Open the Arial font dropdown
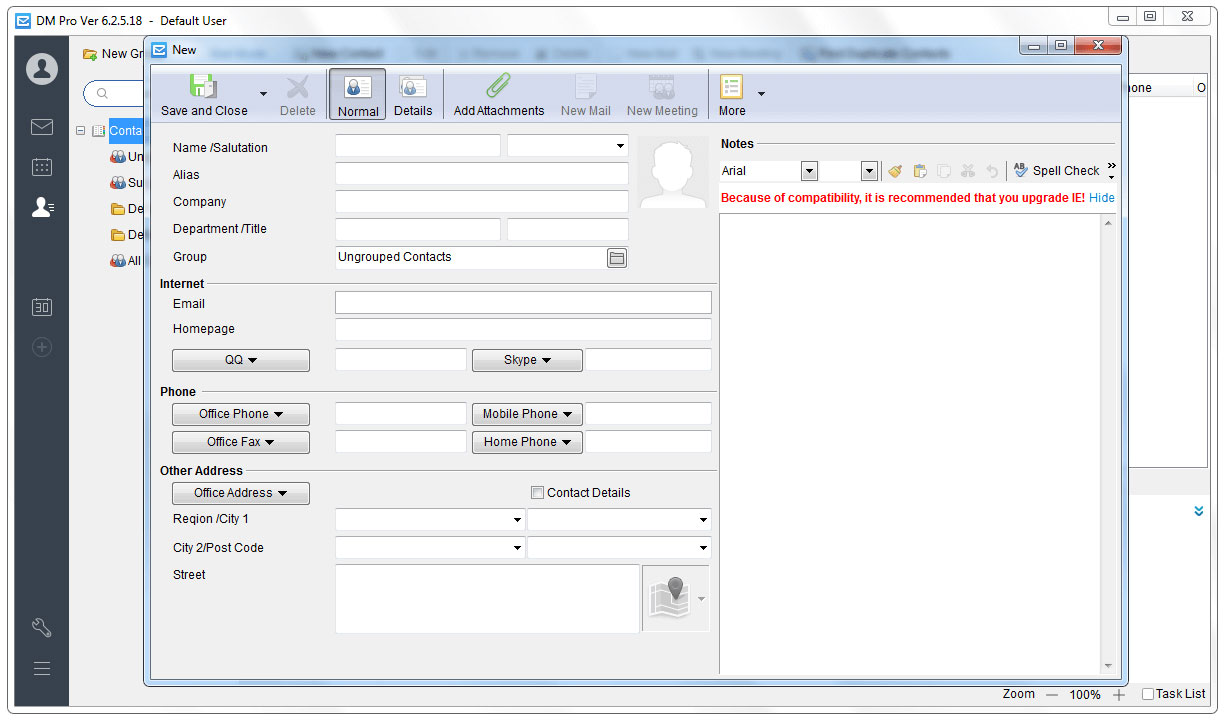The width and height of the screenshot is (1226, 721). pos(808,171)
